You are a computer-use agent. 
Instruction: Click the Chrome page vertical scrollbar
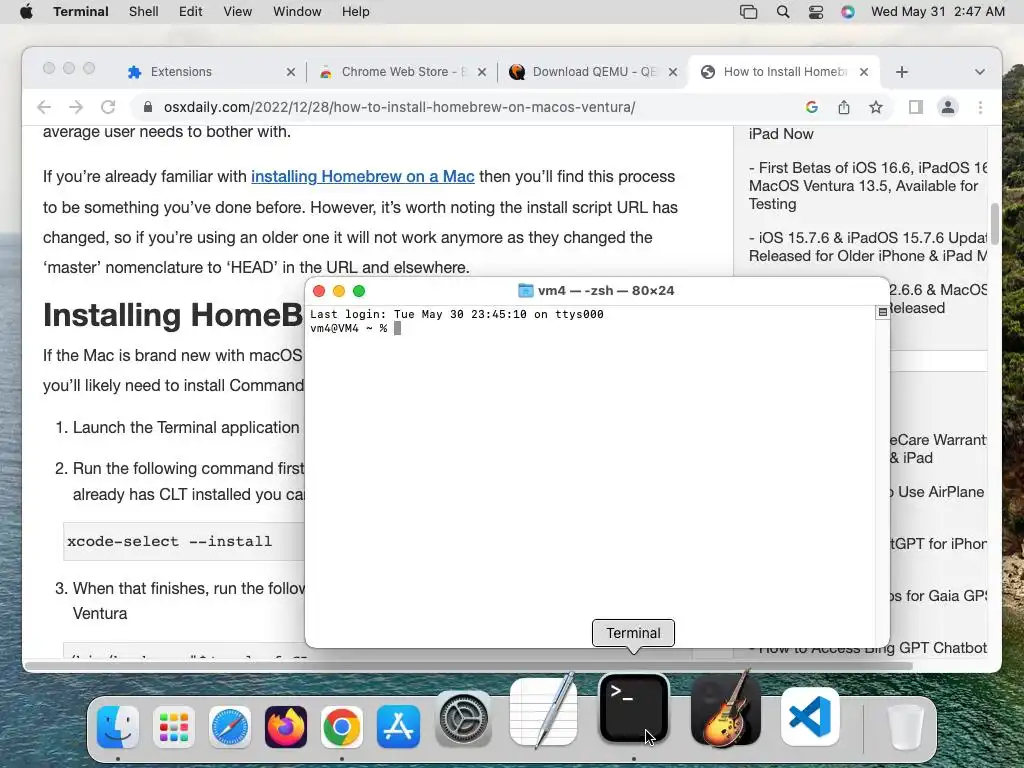pos(995,223)
